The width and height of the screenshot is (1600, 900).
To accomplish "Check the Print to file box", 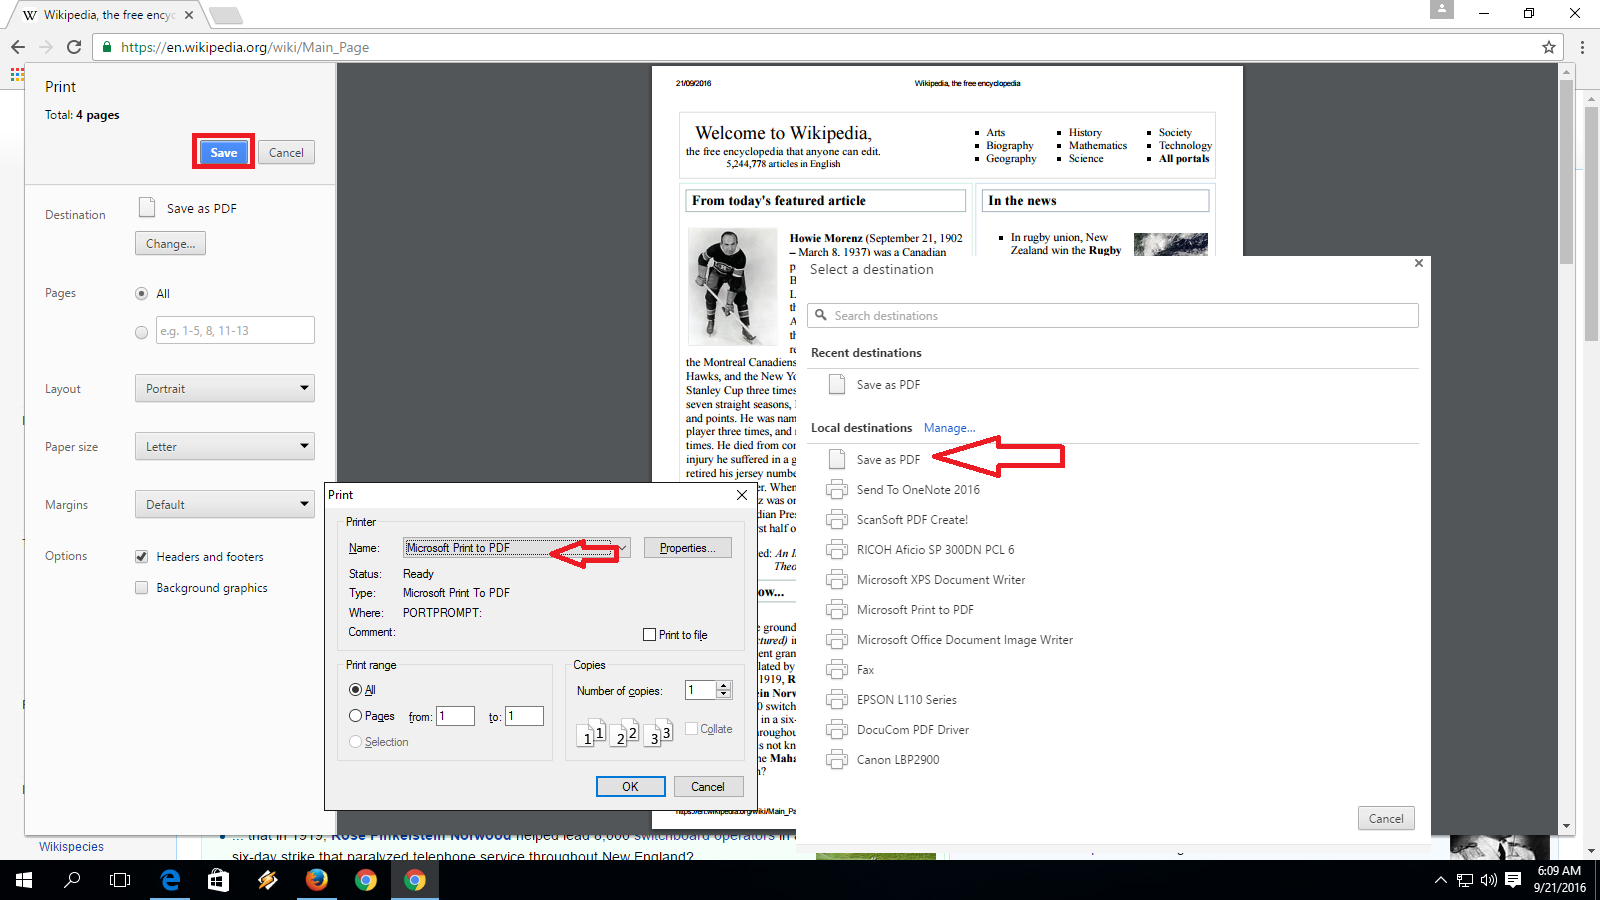I will point(650,635).
